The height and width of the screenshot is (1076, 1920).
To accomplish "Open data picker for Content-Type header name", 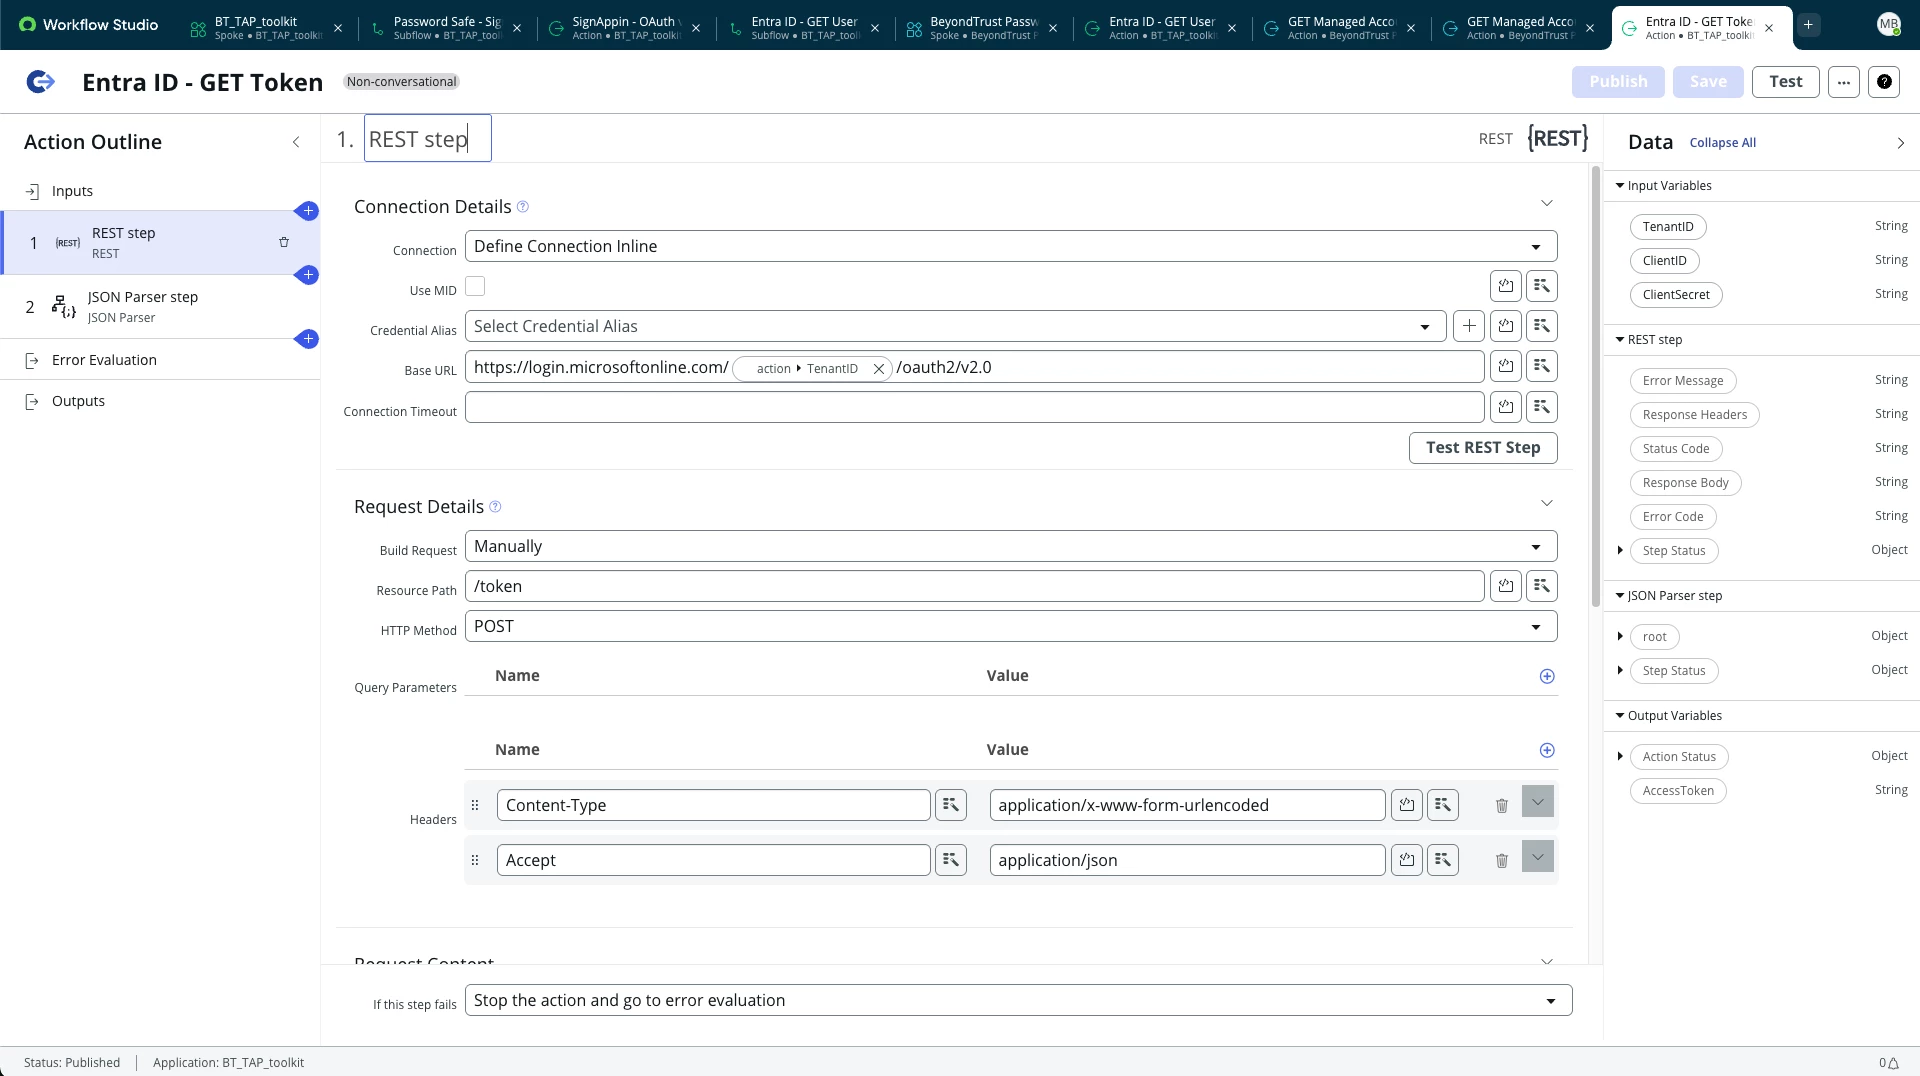I will point(951,805).
